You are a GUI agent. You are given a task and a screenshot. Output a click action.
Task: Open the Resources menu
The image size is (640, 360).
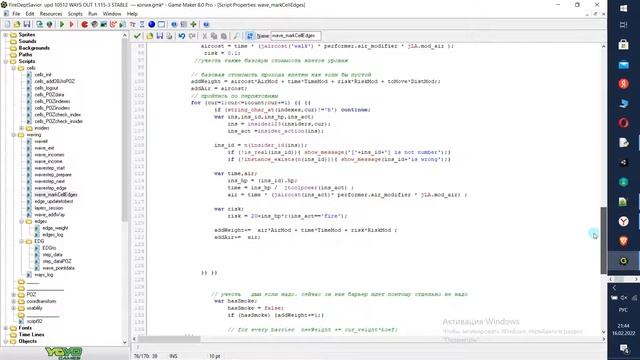click(x=51, y=13)
